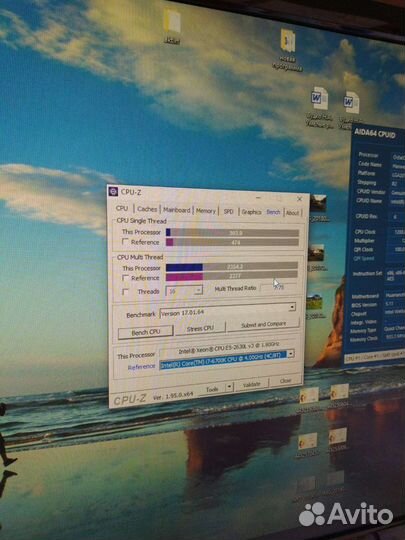Click multi thread This Processor score bar
The image size is (405, 540).
[232, 267]
